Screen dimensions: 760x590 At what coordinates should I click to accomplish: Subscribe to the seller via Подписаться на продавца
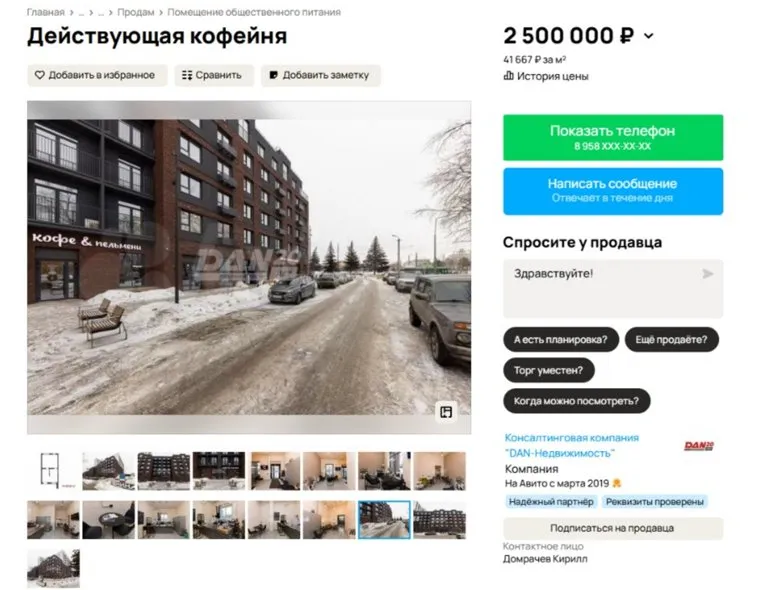click(613, 528)
